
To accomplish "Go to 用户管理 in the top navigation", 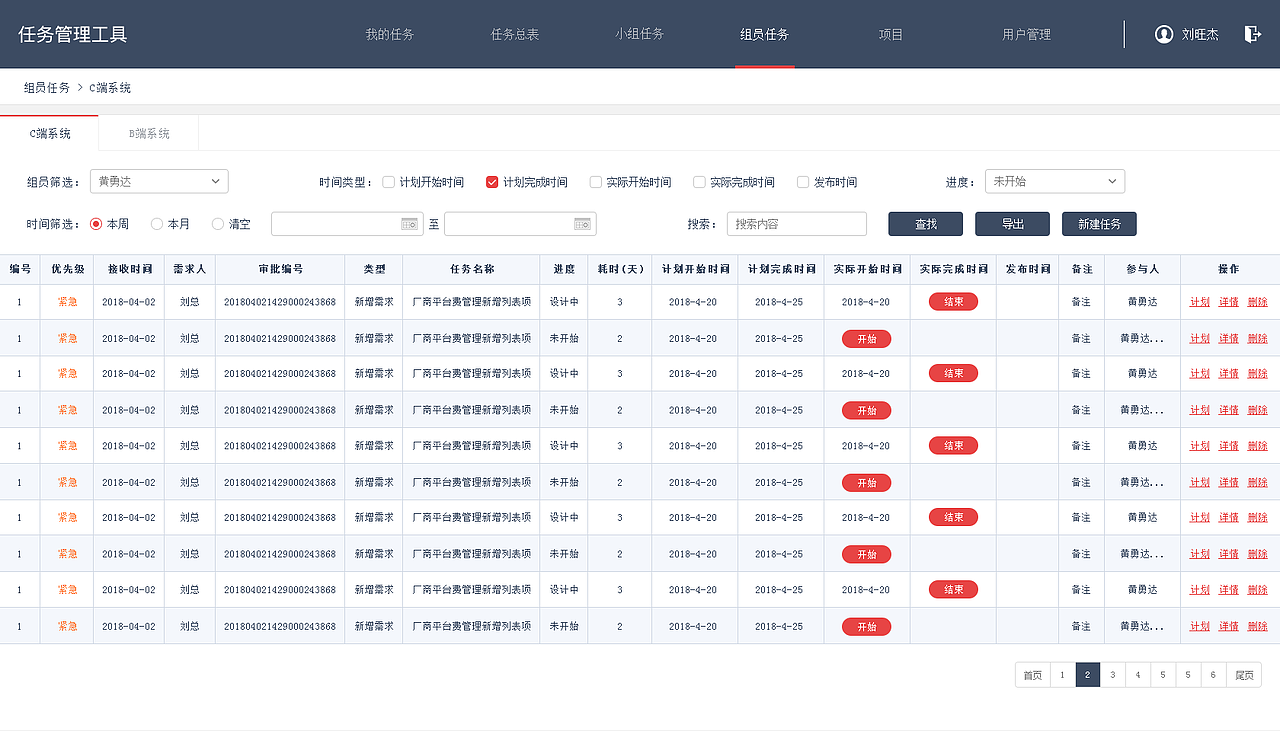I will click(1026, 33).
